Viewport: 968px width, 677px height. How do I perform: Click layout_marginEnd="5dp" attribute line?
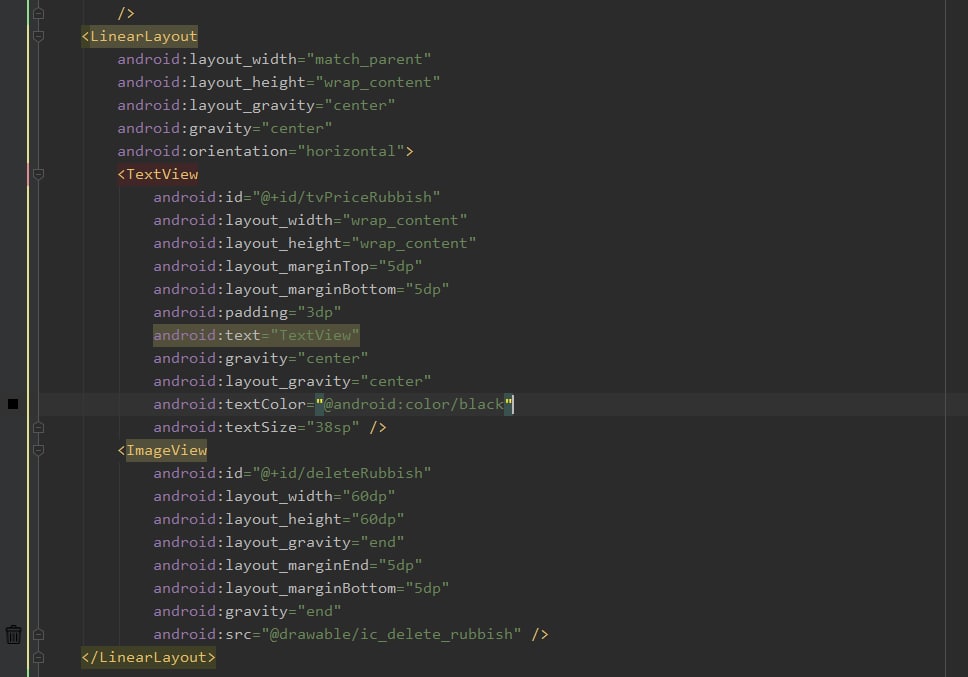(288, 565)
